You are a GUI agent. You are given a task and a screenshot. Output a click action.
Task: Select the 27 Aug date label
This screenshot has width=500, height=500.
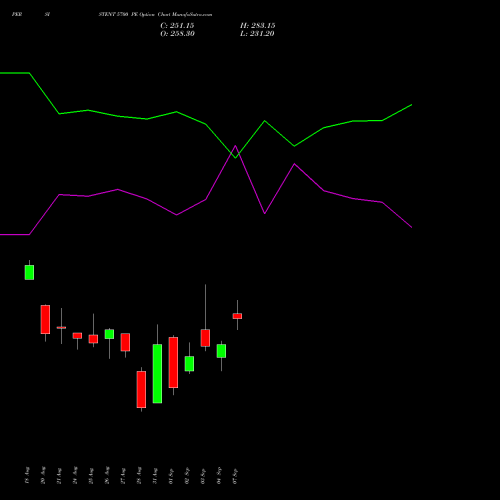(x=123, y=475)
